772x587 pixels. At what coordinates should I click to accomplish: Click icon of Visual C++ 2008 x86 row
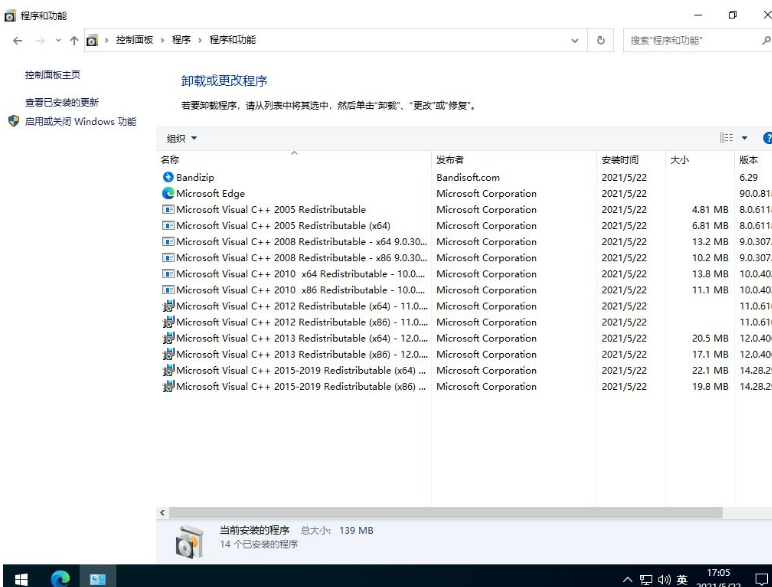tap(168, 258)
